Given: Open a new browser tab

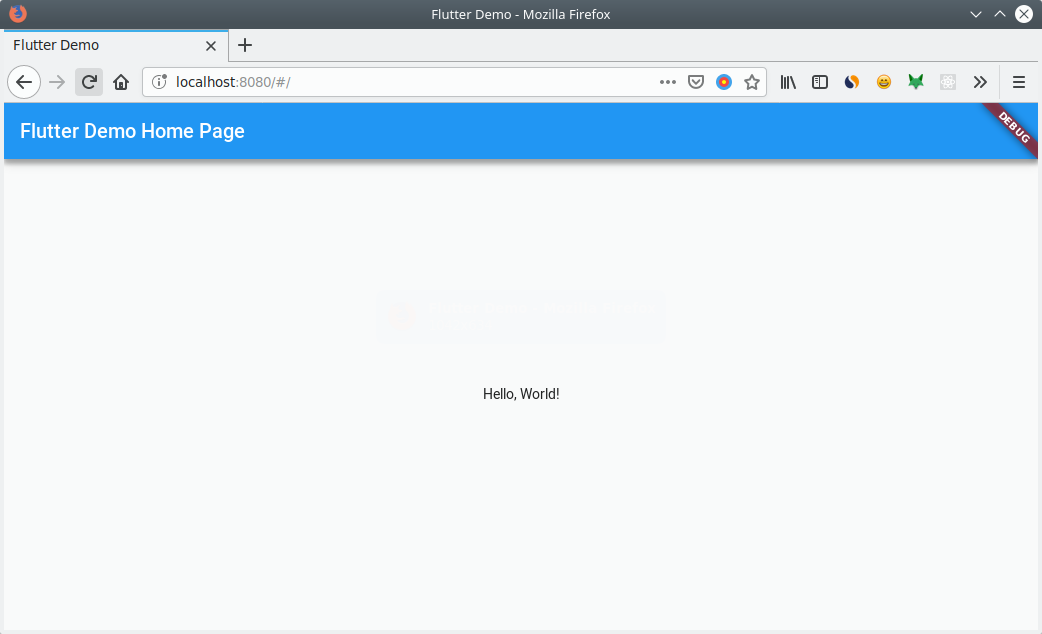Looking at the screenshot, I should (245, 45).
